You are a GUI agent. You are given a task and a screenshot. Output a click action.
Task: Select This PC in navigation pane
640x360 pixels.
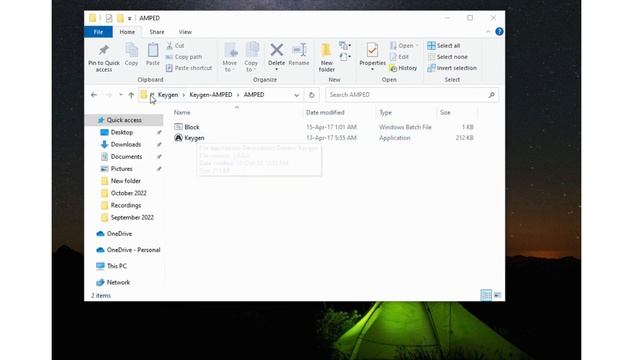116,266
